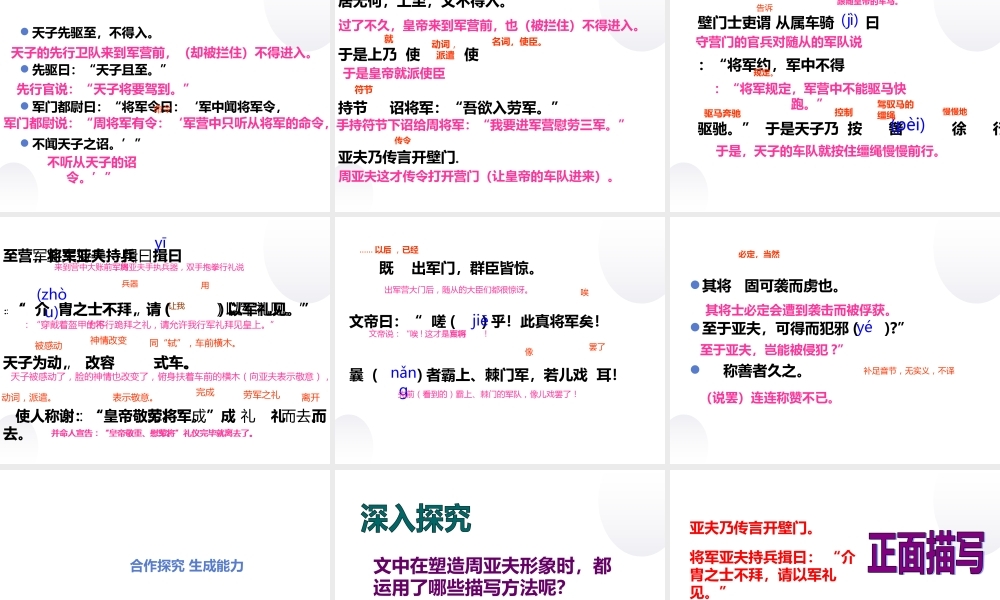Select the line 天子为动，改容式车。
This screenshot has width=1000, height=600.
click(x=96, y=363)
